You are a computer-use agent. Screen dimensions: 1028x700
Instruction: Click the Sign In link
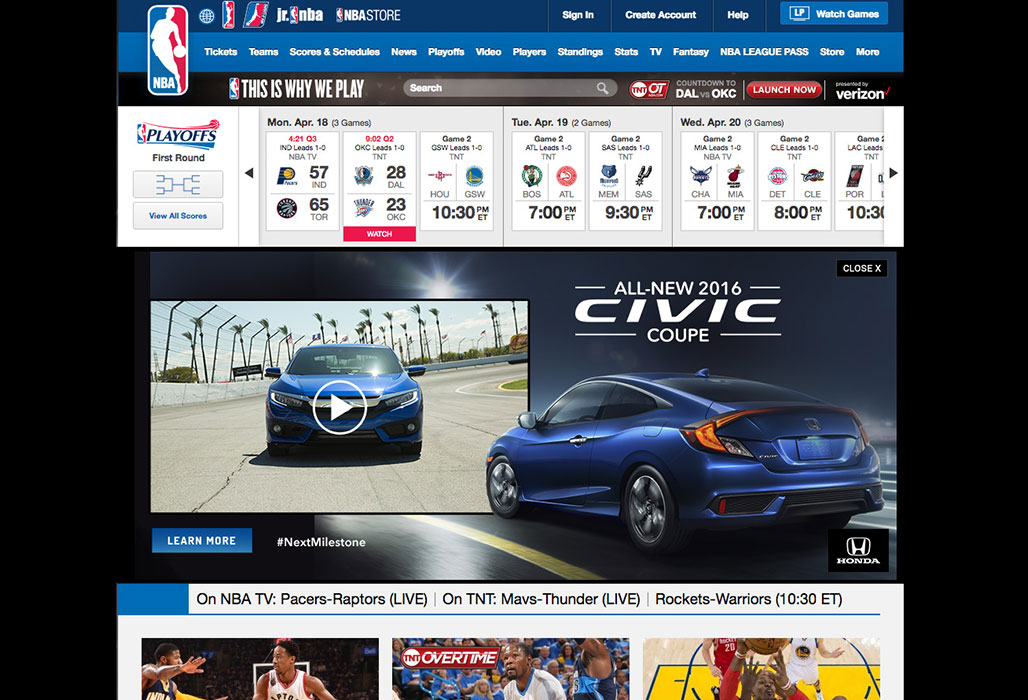click(578, 15)
